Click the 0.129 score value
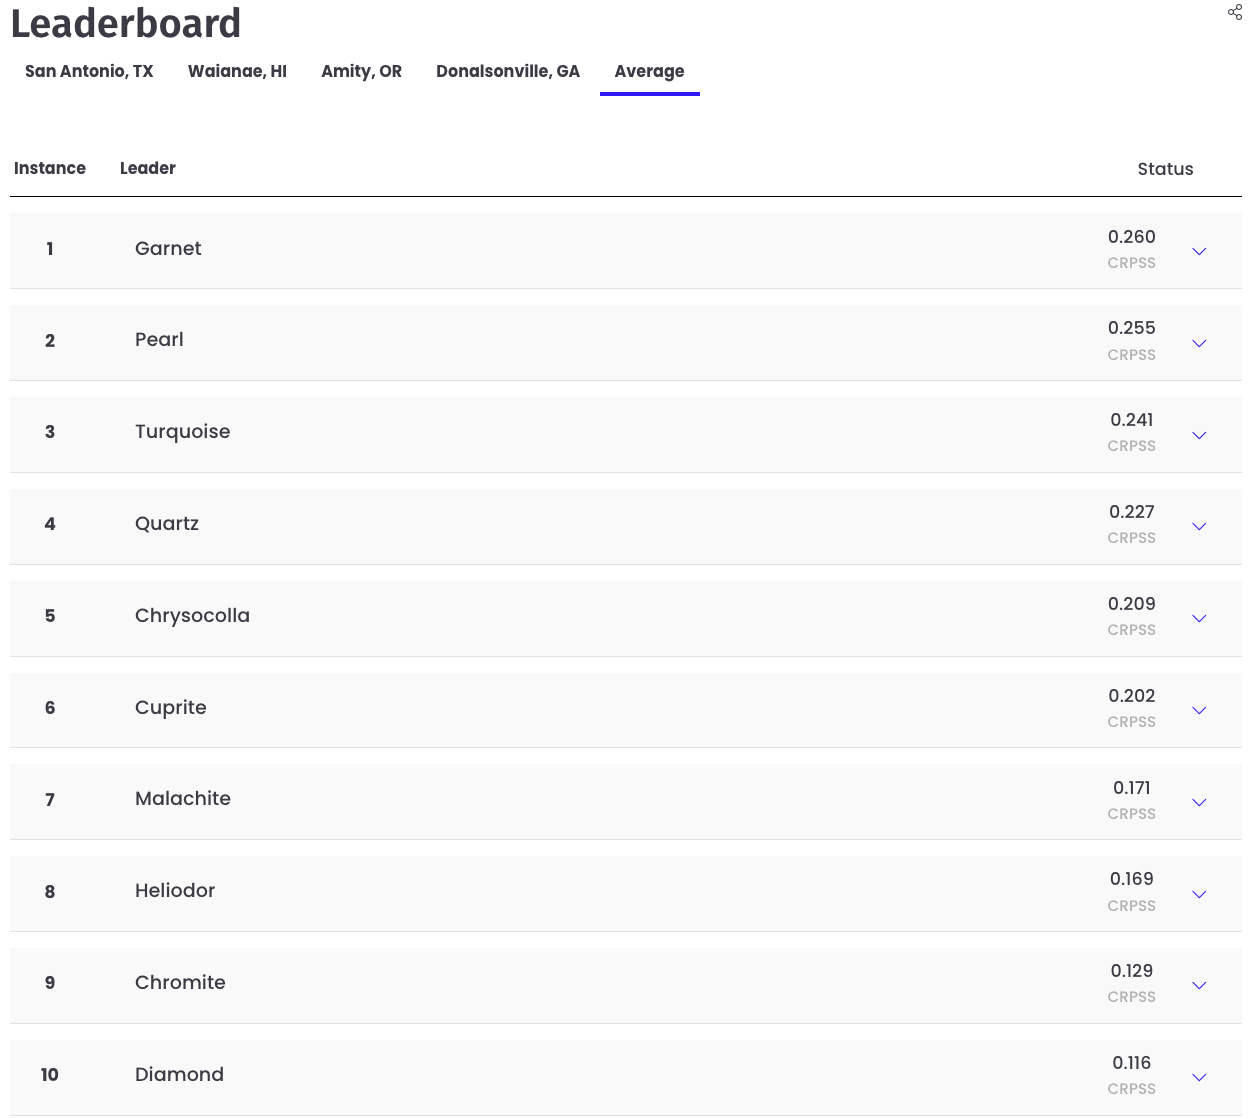The height and width of the screenshot is (1119, 1260). pos(1131,971)
